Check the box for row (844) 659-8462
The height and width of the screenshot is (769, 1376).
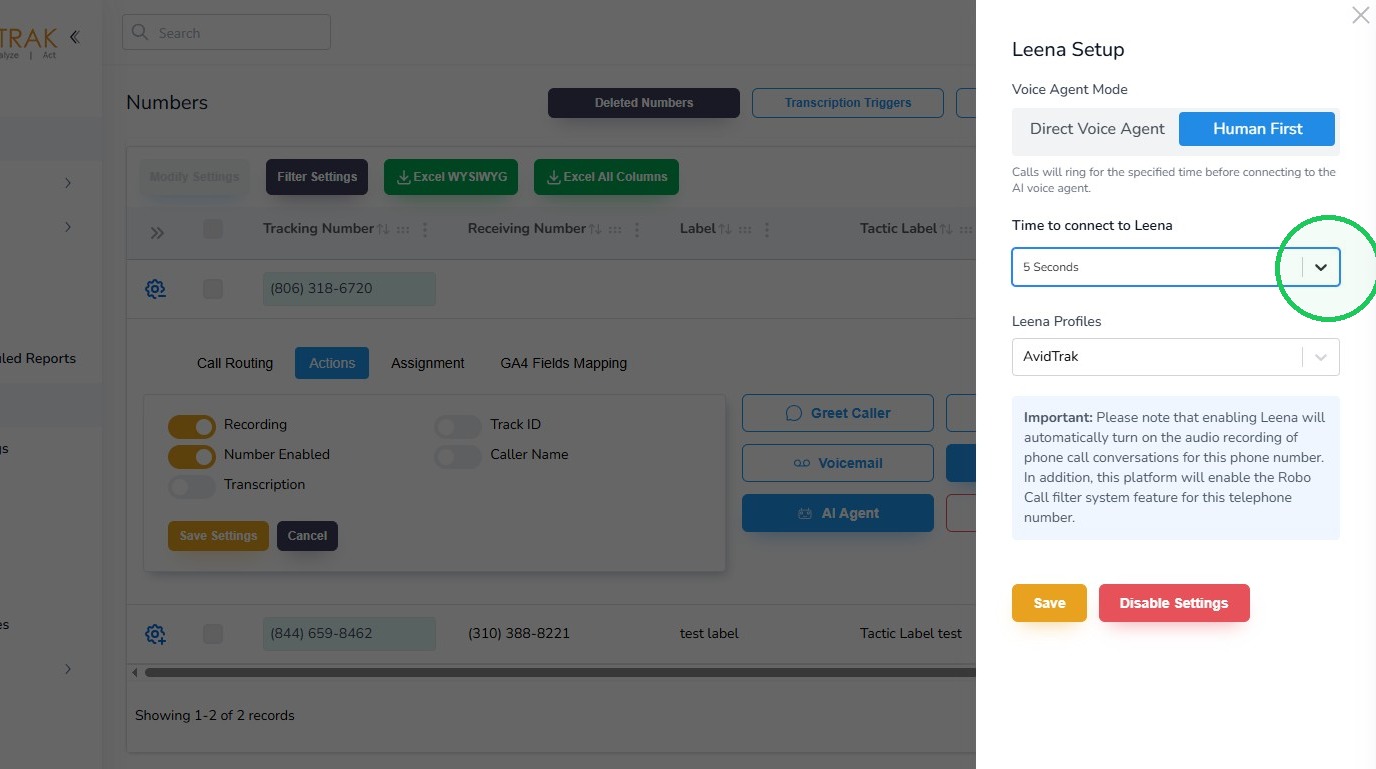[213, 634]
